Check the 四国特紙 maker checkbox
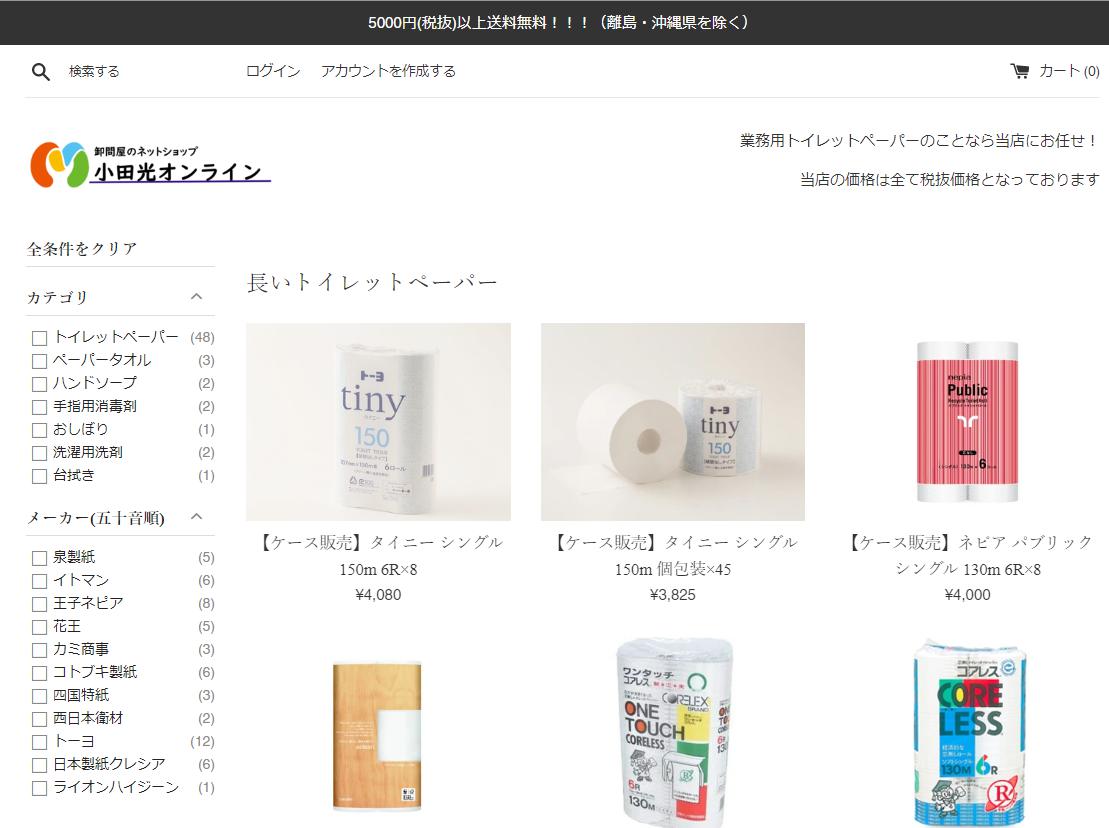 pos(40,696)
